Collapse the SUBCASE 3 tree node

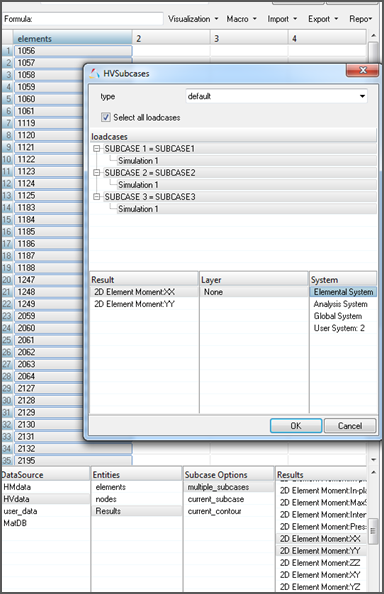pos(97,197)
